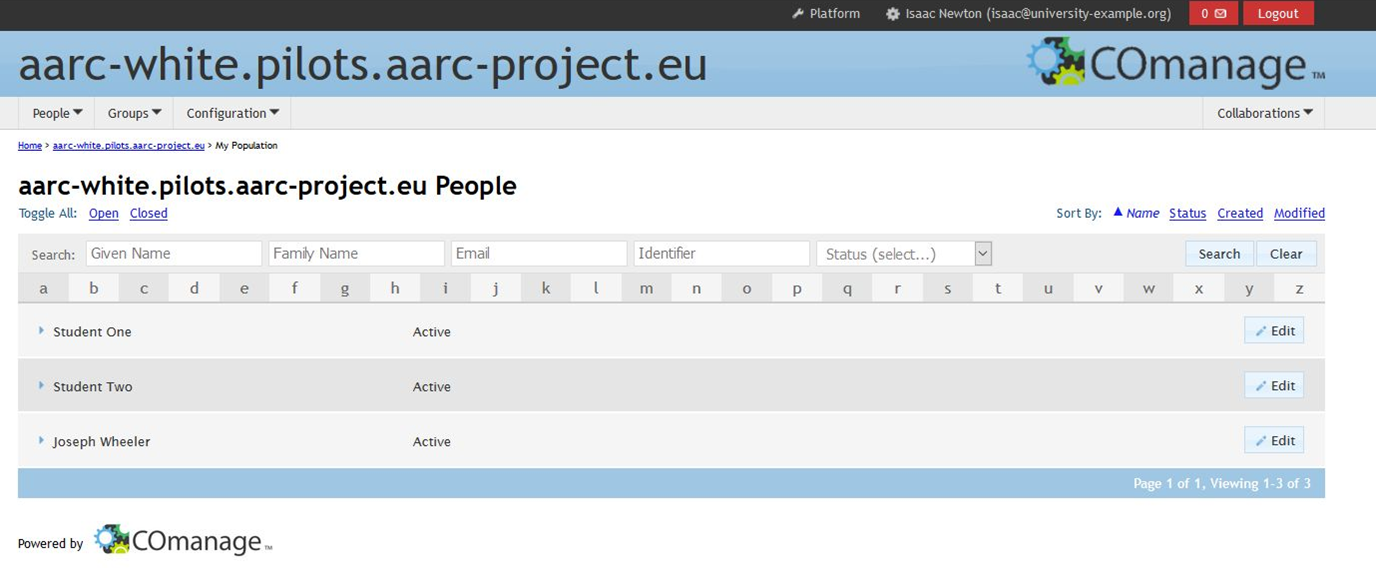Screen dimensions: 1376x568
Task: Click pencil icon in Student One's Edit button
Action: point(1261,331)
